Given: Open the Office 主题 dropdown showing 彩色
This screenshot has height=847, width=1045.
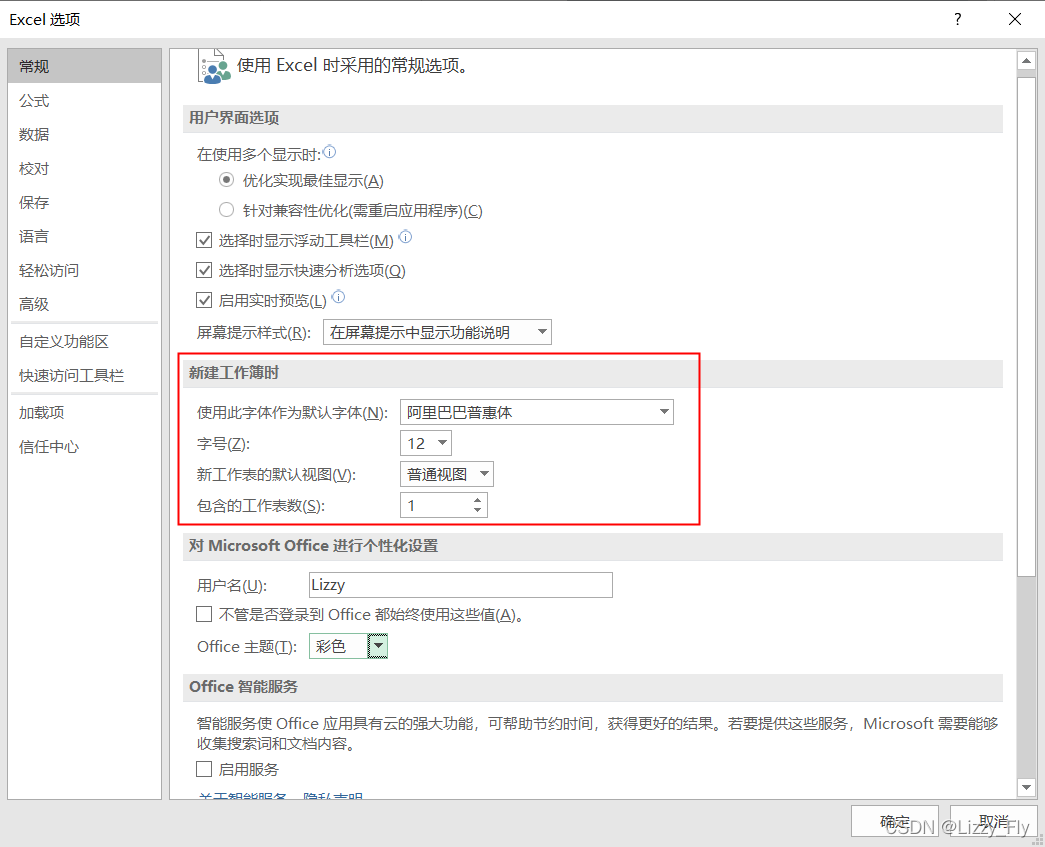Looking at the screenshot, I should [377, 645].
